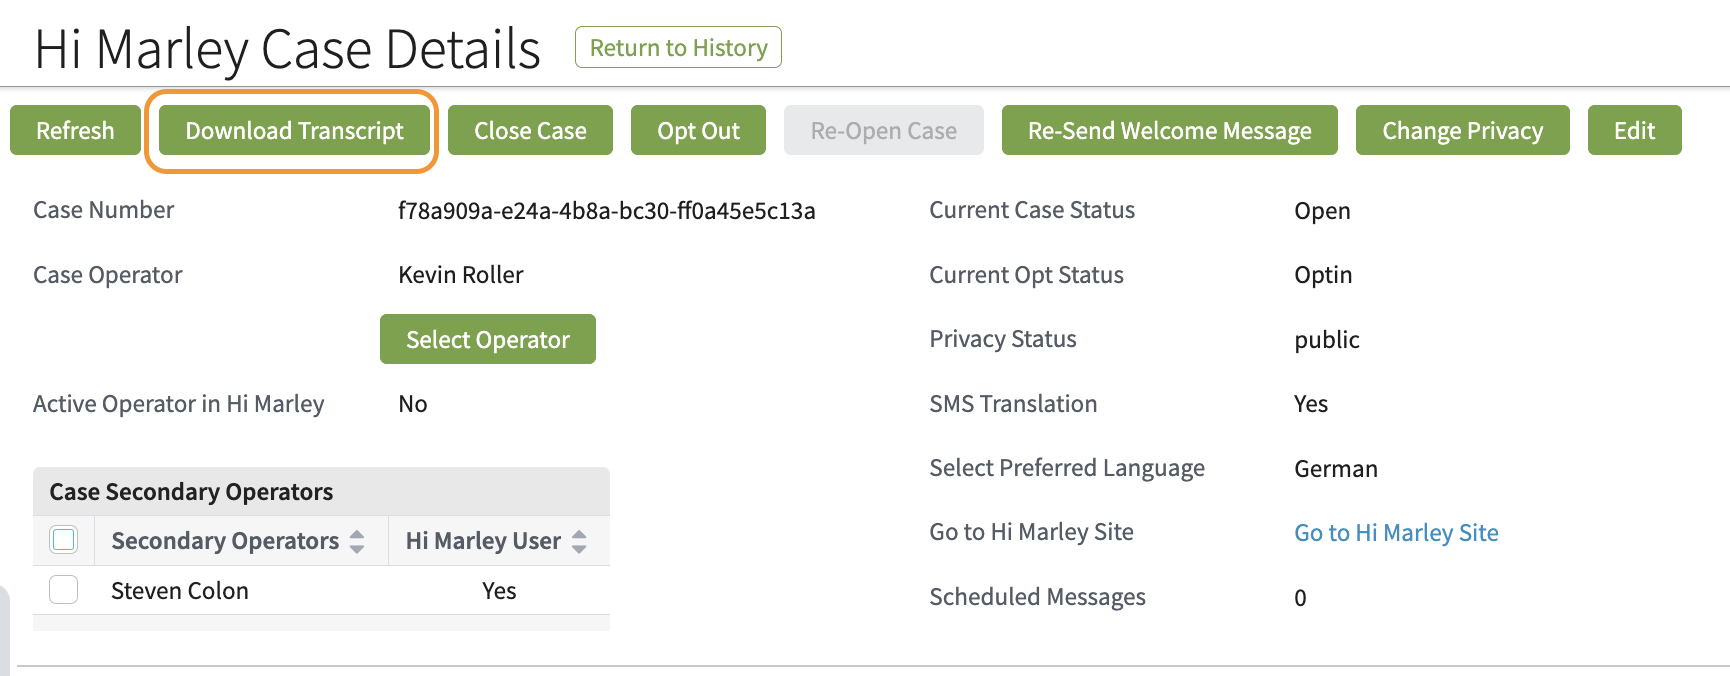Download the conversation transcript

(x=293, y=130)
